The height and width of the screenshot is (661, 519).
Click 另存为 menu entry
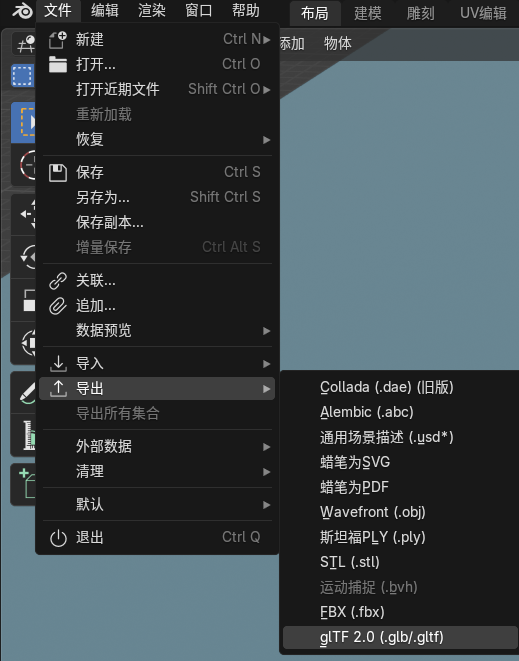[x=157, y=197]
